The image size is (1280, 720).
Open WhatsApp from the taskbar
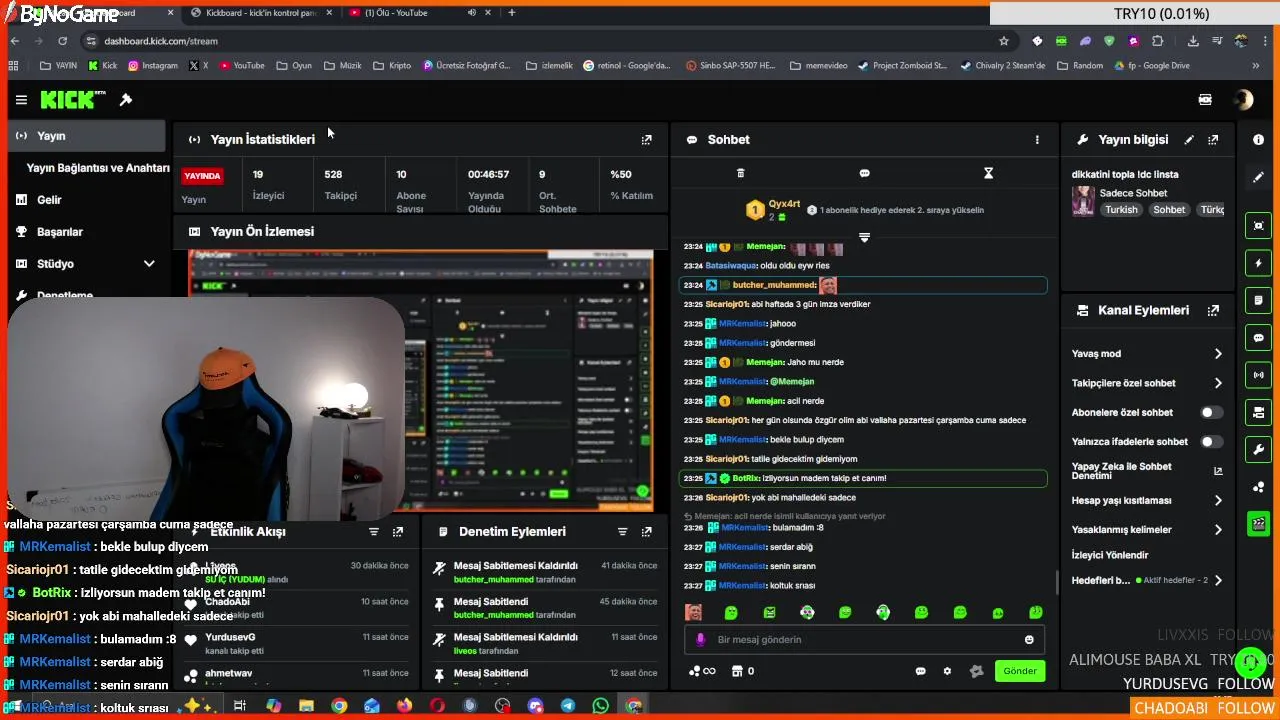[600, 706]
